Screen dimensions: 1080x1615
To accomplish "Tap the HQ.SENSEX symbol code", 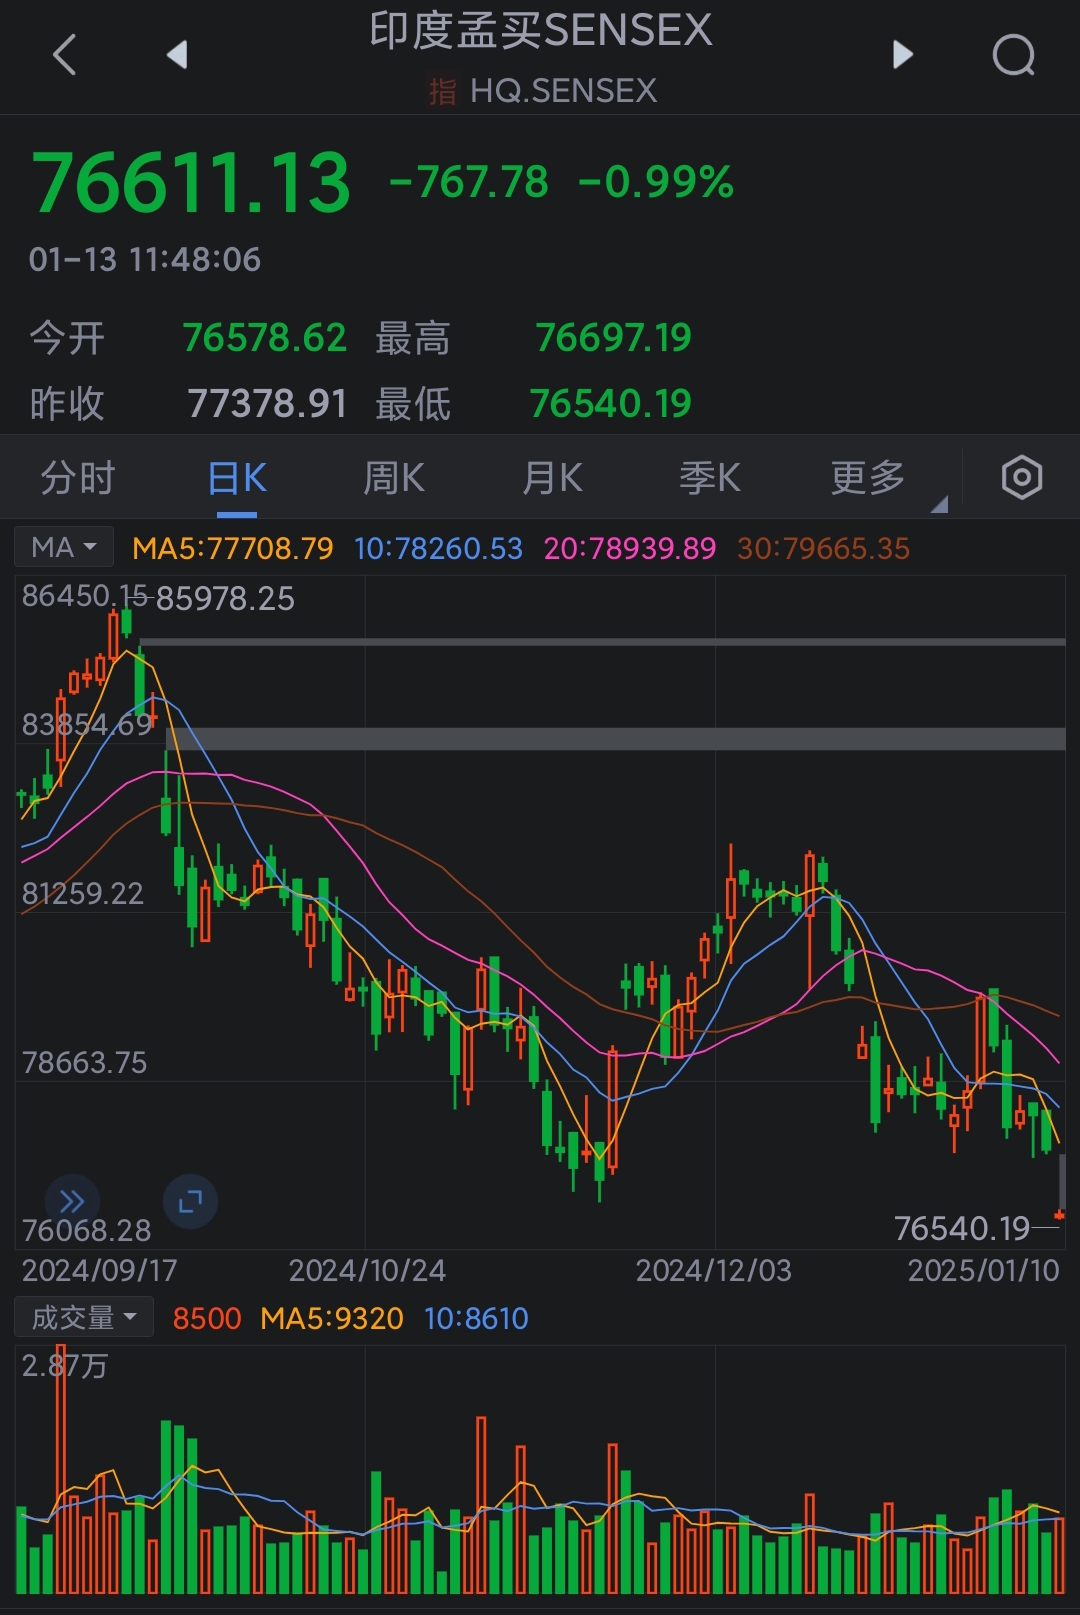I will coord(563,91).
